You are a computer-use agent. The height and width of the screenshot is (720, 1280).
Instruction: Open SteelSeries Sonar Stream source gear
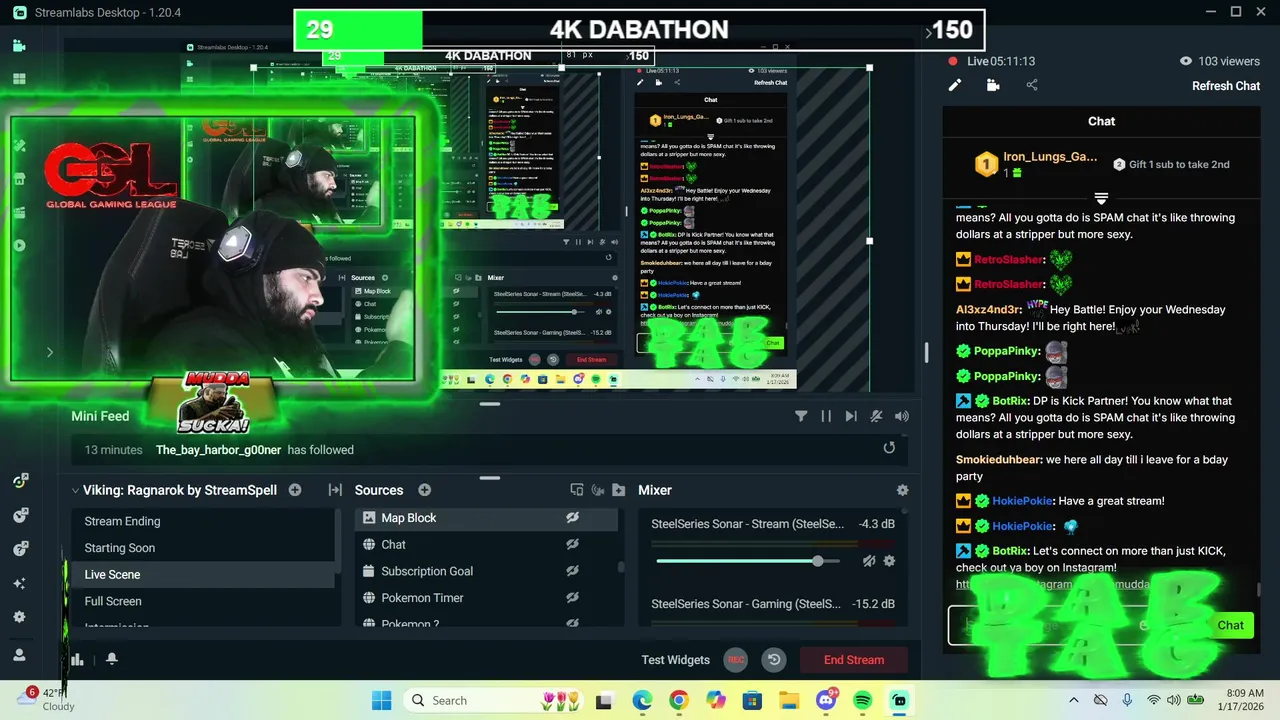click(x=889, y=561)
